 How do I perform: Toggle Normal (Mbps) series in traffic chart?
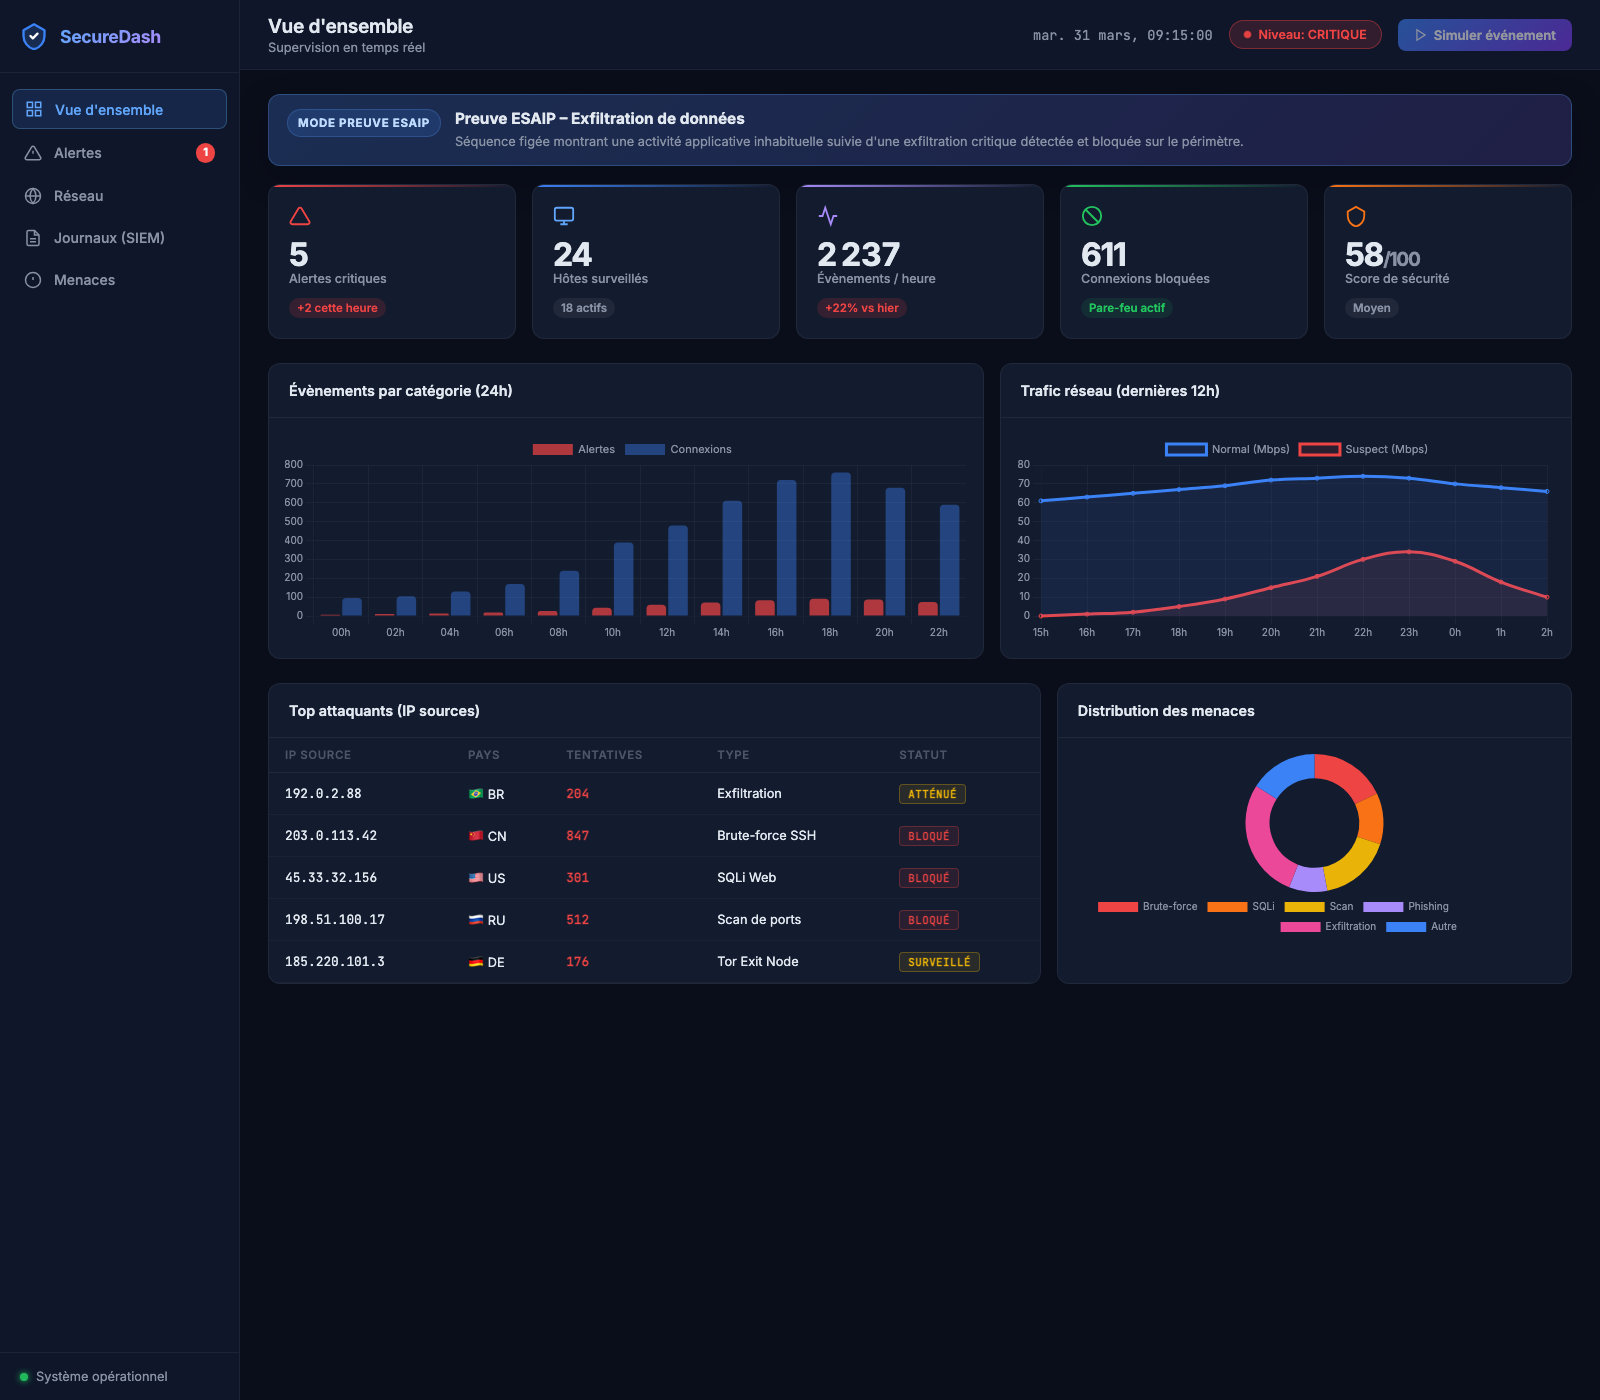point(1228,449)
